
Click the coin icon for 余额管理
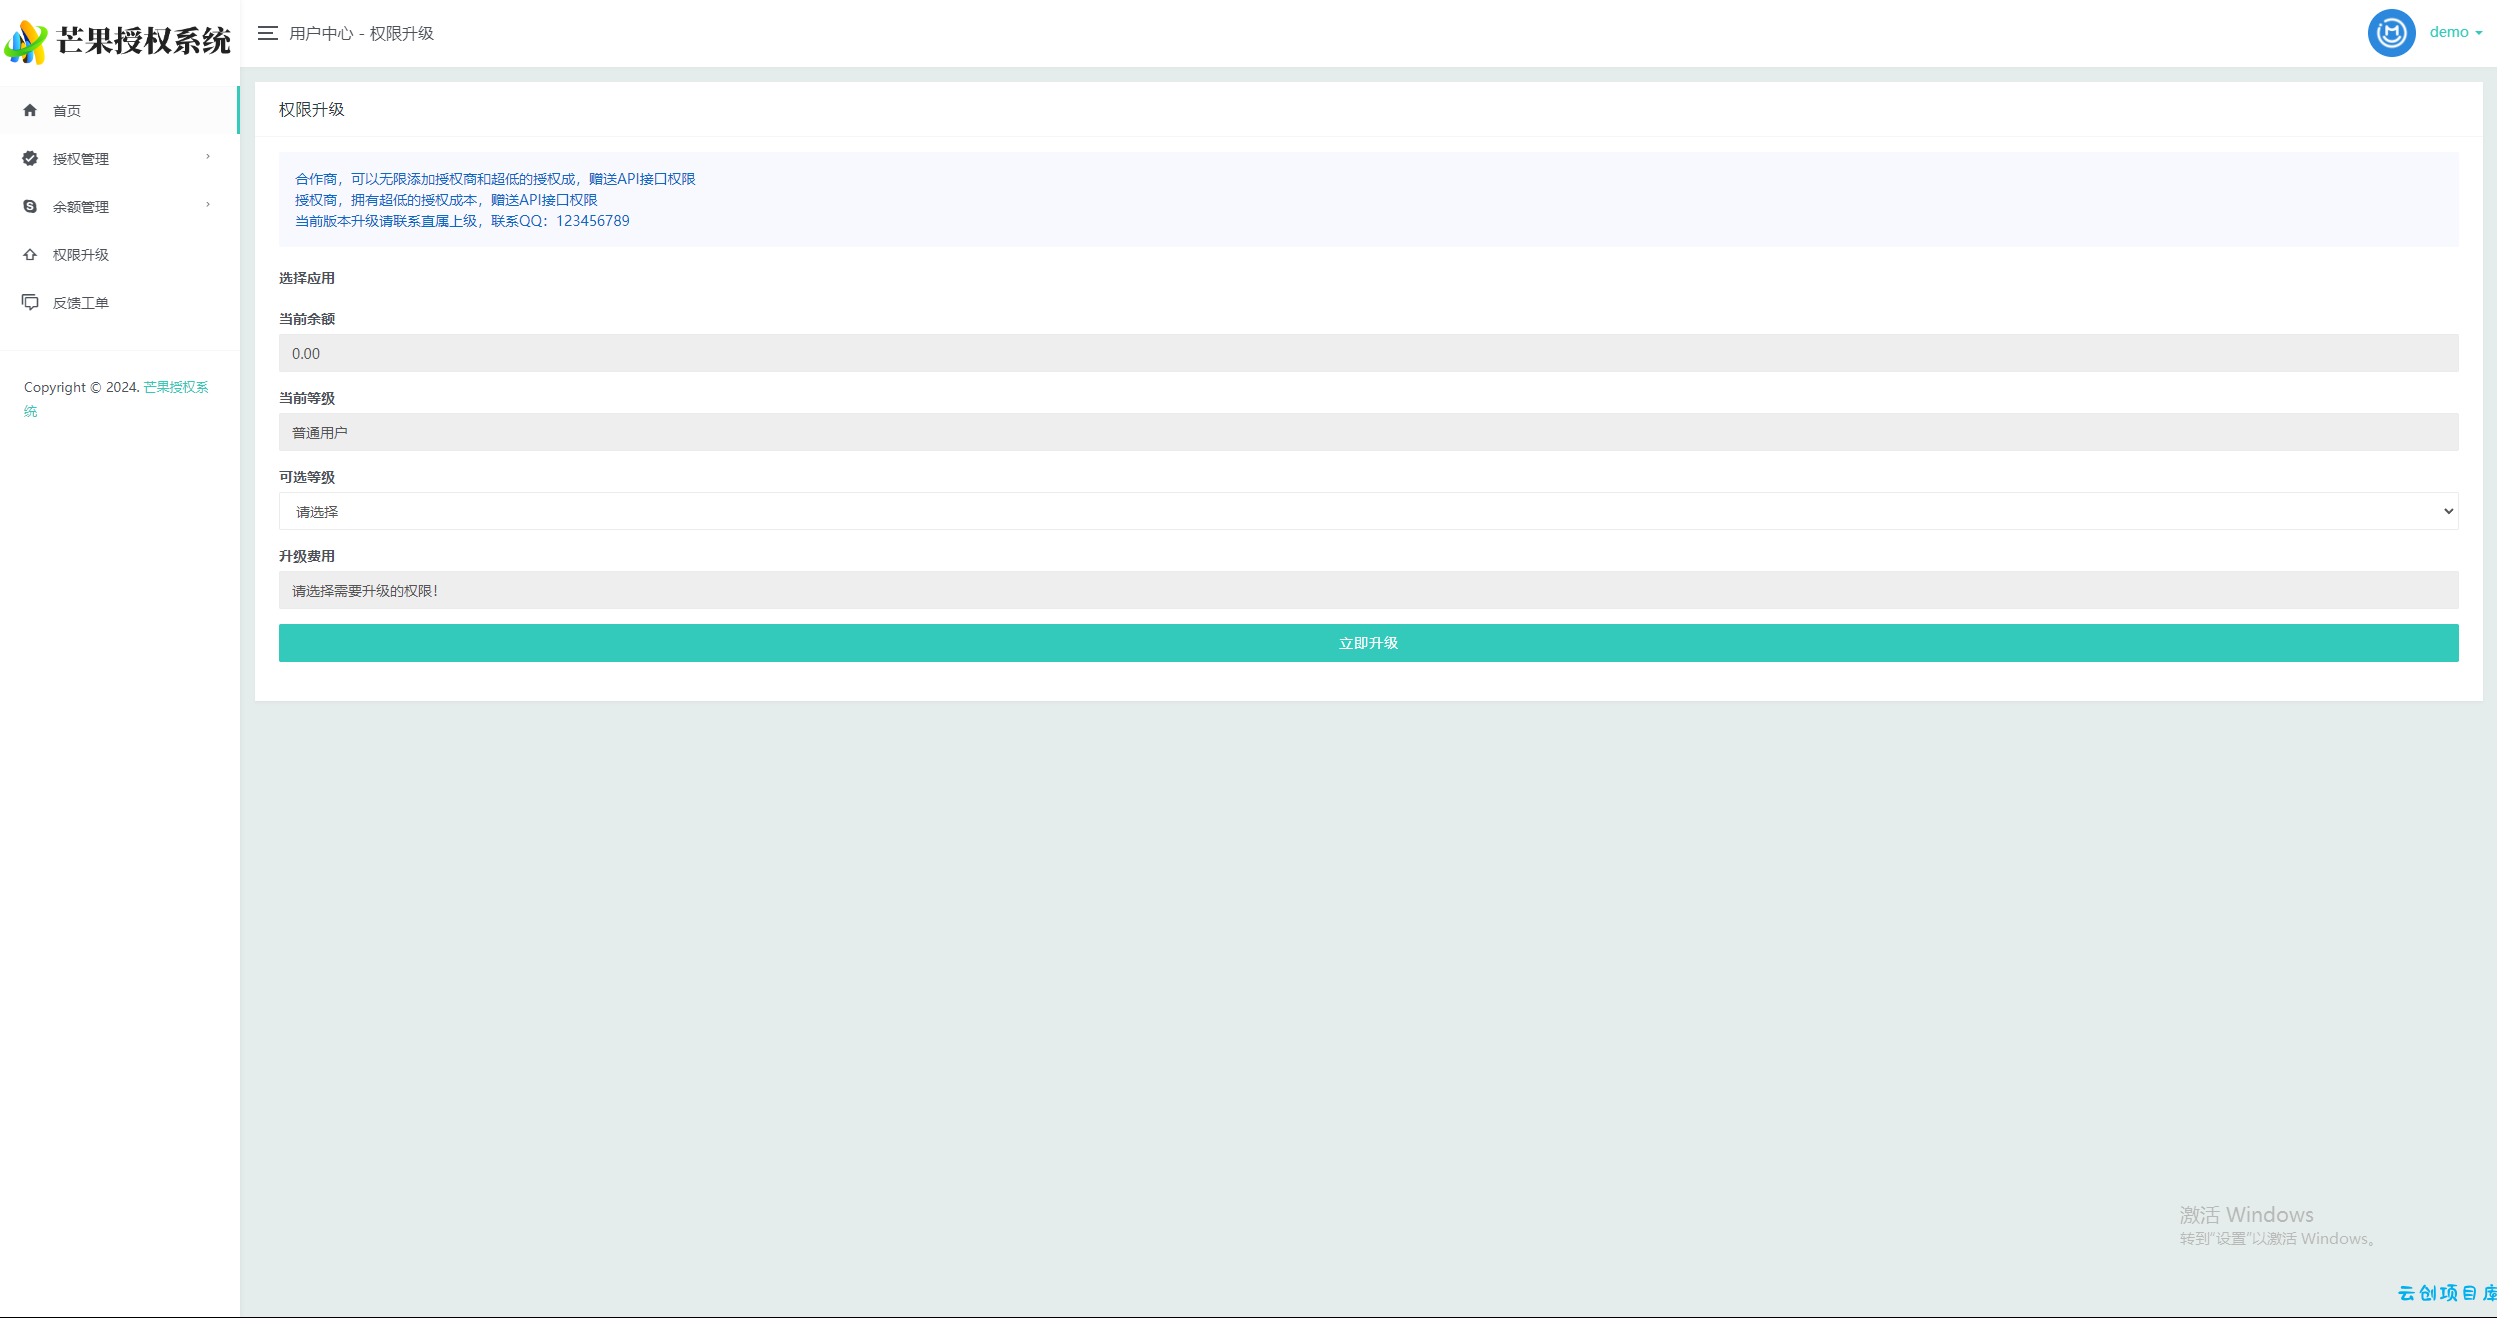point(30,206)
